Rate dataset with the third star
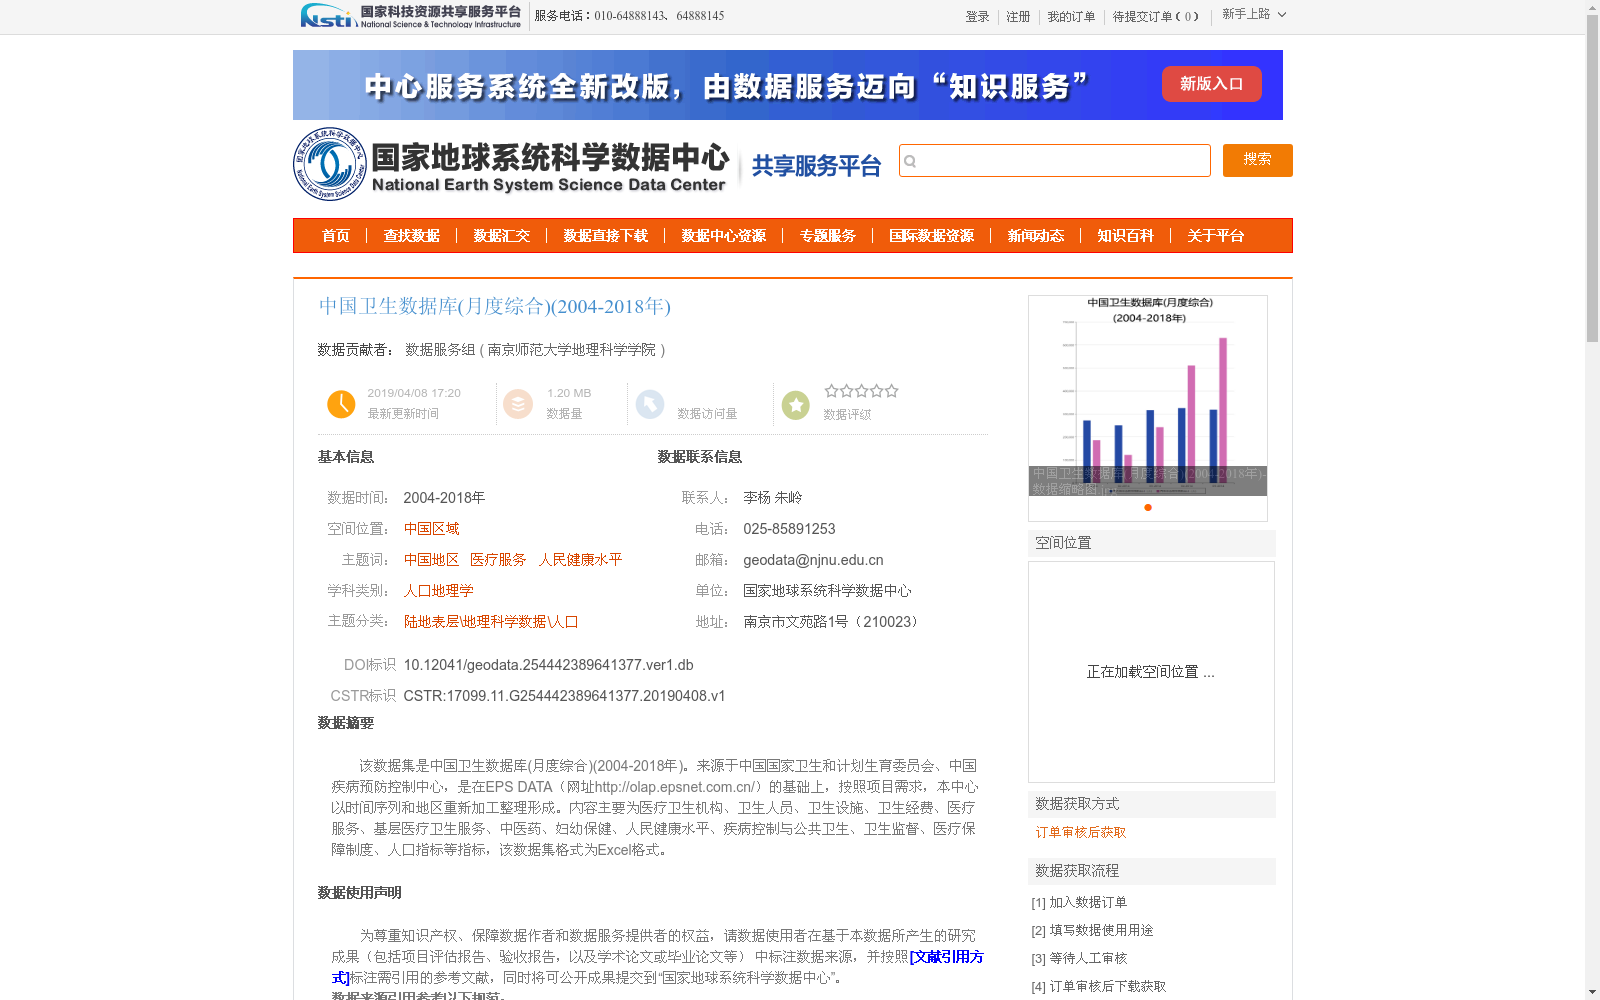This screenshot has width=1600, height=1000. [861, 391]
